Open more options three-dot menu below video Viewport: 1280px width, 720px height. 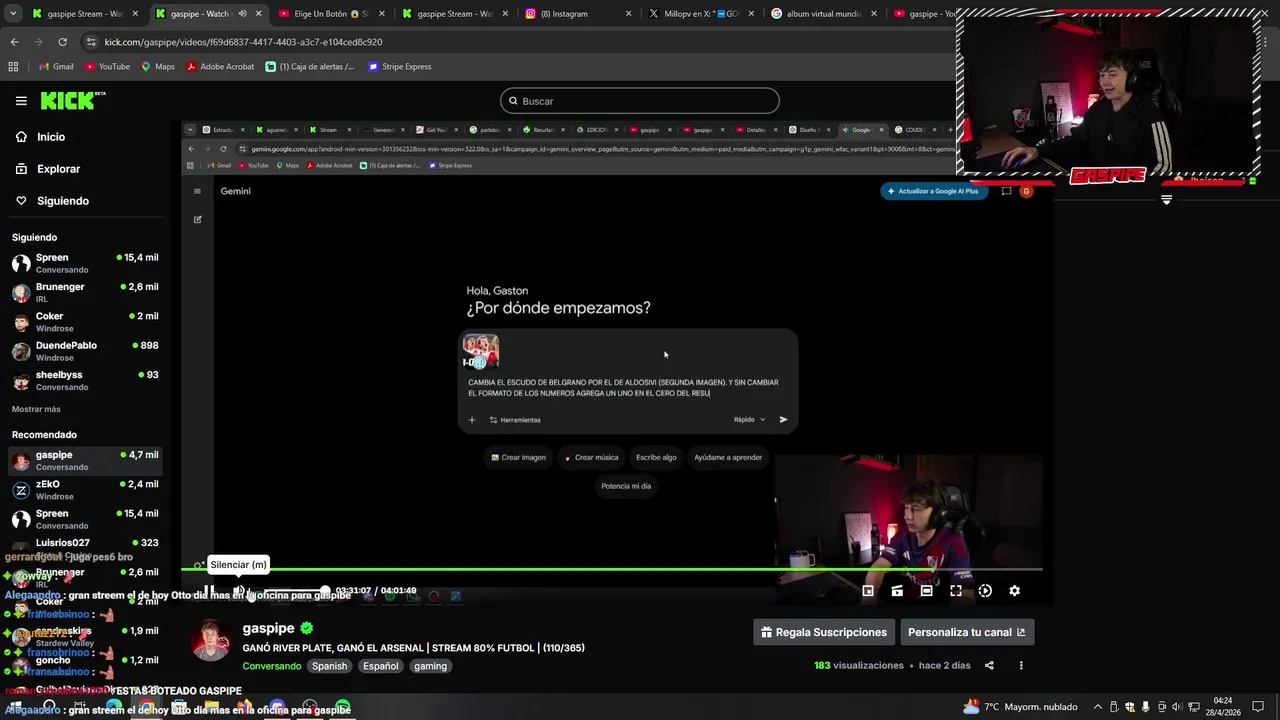tap(1021, 665)
